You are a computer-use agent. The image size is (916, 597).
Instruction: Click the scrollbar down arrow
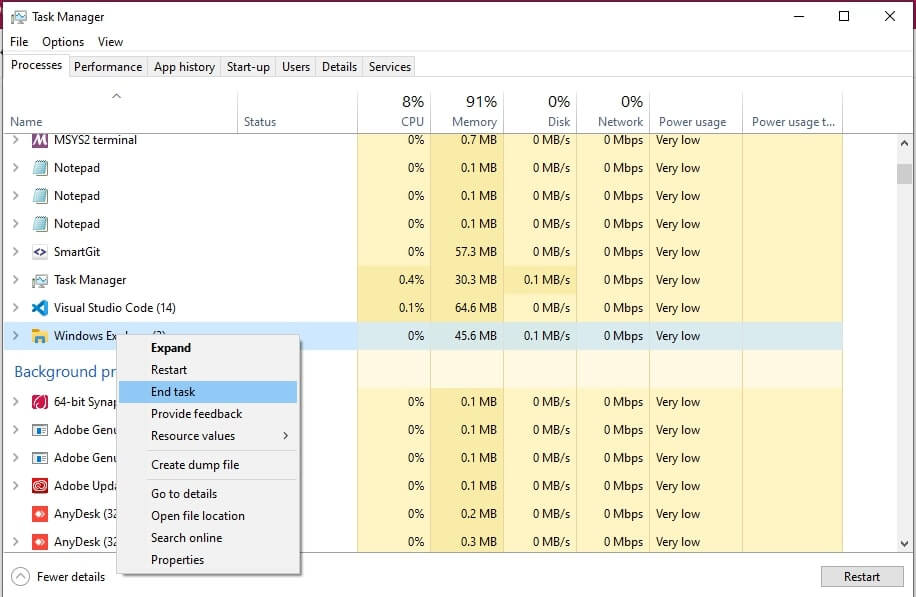[904, 544]
